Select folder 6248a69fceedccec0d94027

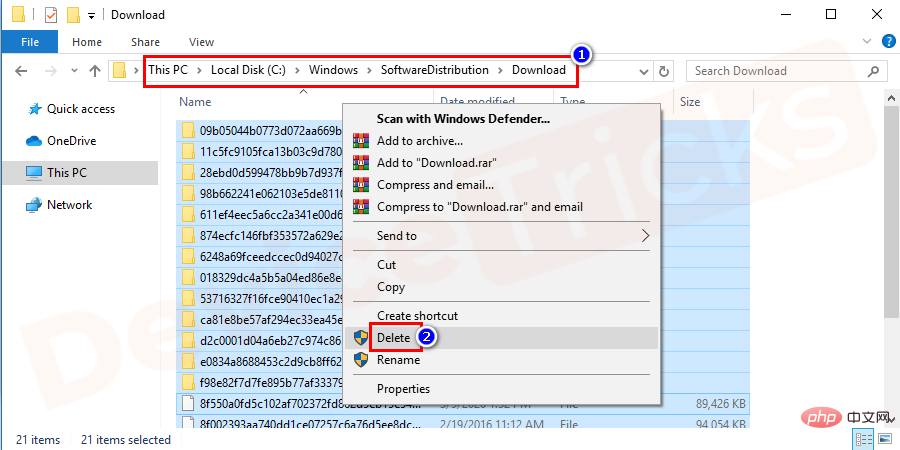[271, 257]
